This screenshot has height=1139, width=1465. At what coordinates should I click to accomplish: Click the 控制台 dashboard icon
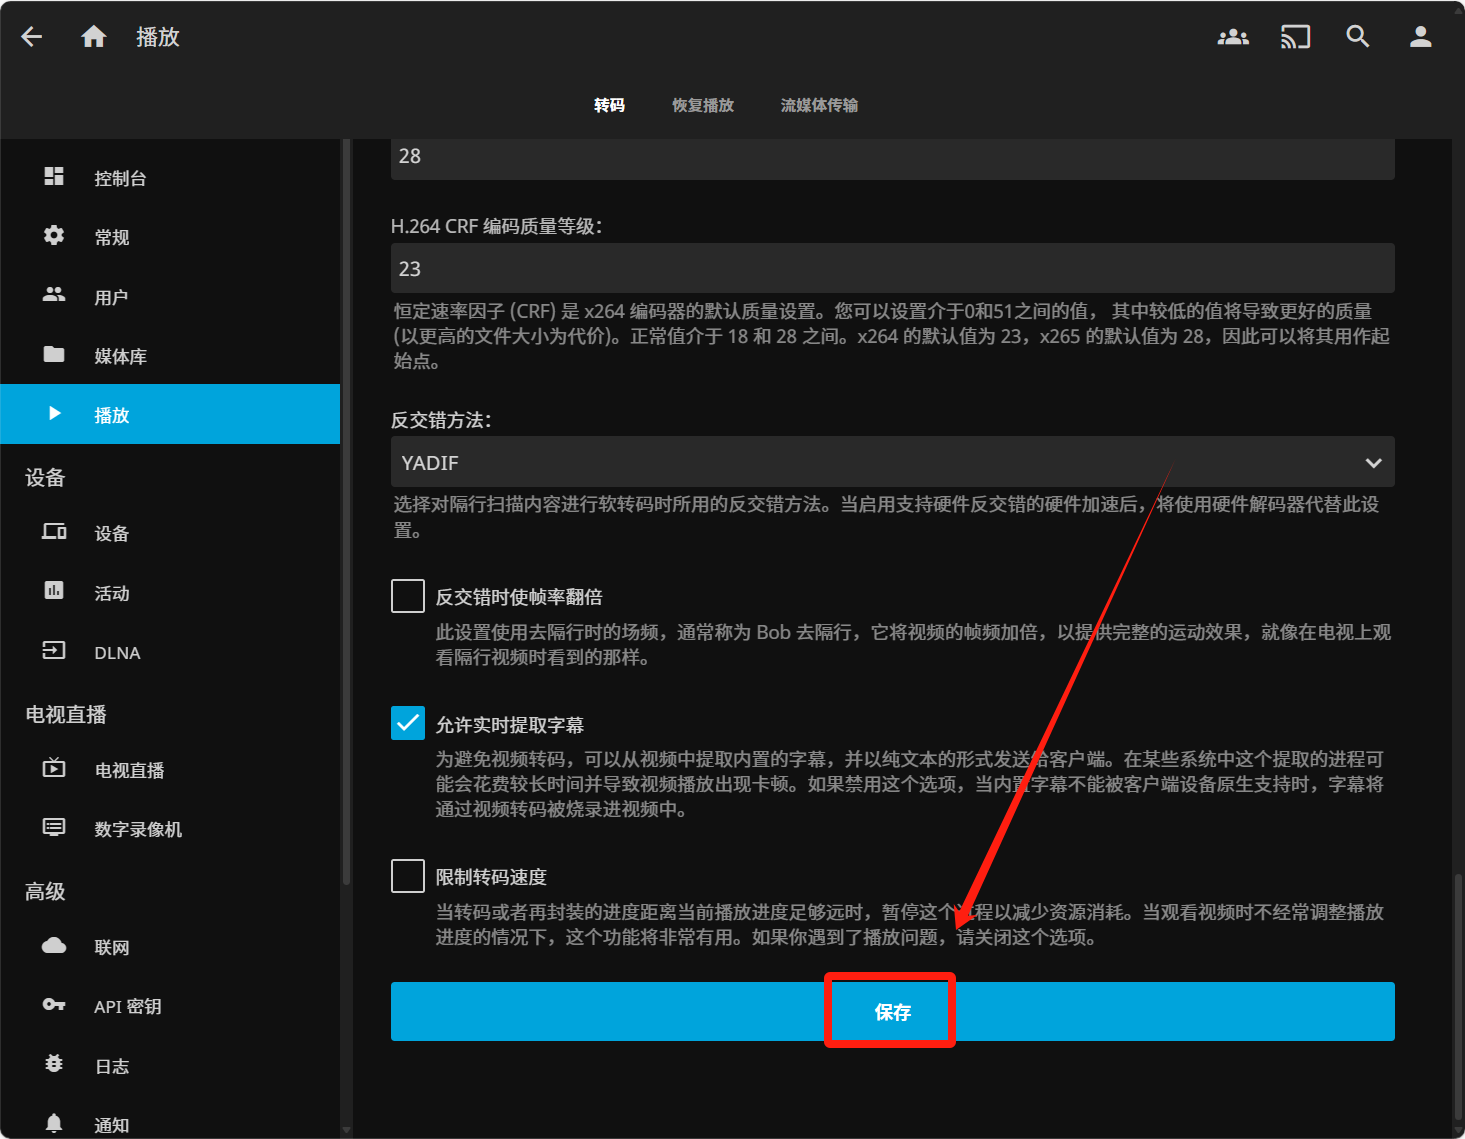click(x=54, y=177)
